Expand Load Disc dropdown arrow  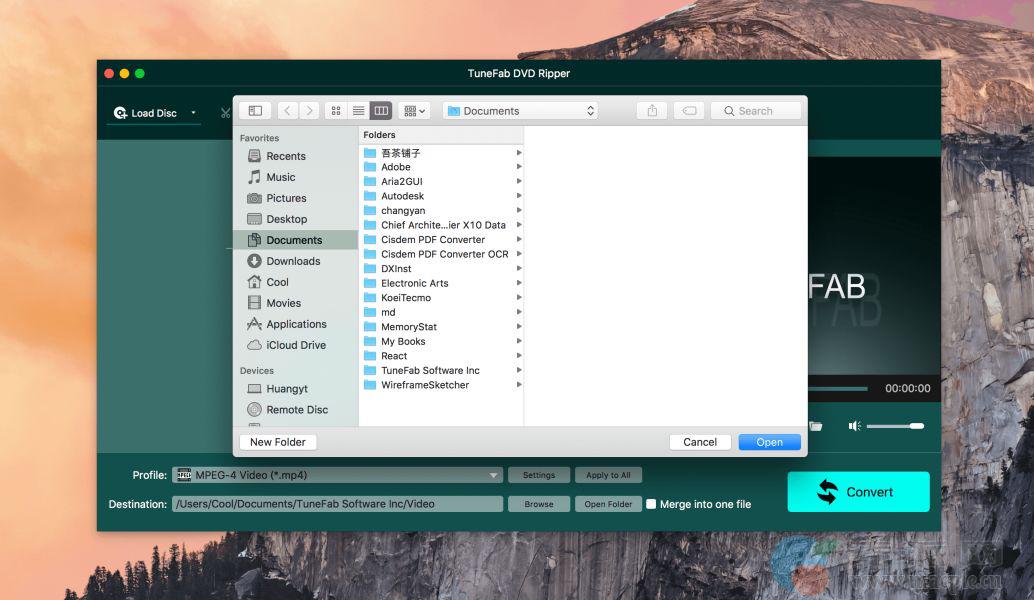[x=193, y=113]
